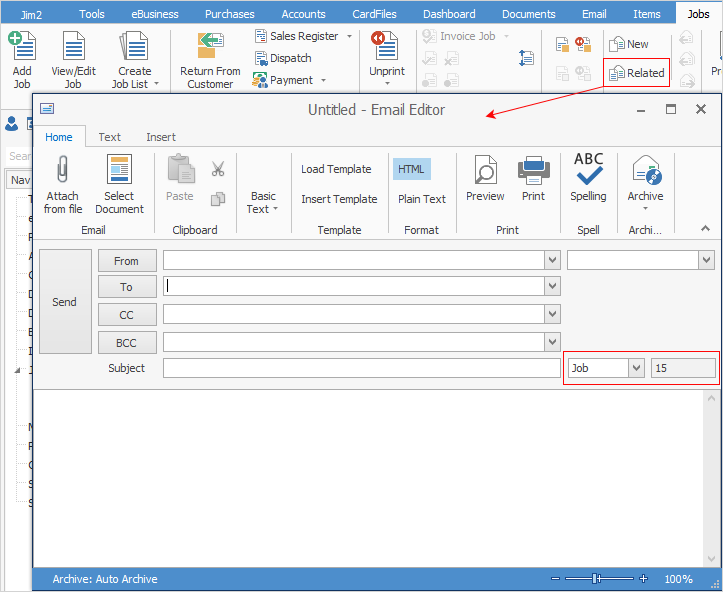Viewport: 723px width, 592px height.
Task: Click Return From Customer icon
Action: pyautogui.click(x=210, y=60)
